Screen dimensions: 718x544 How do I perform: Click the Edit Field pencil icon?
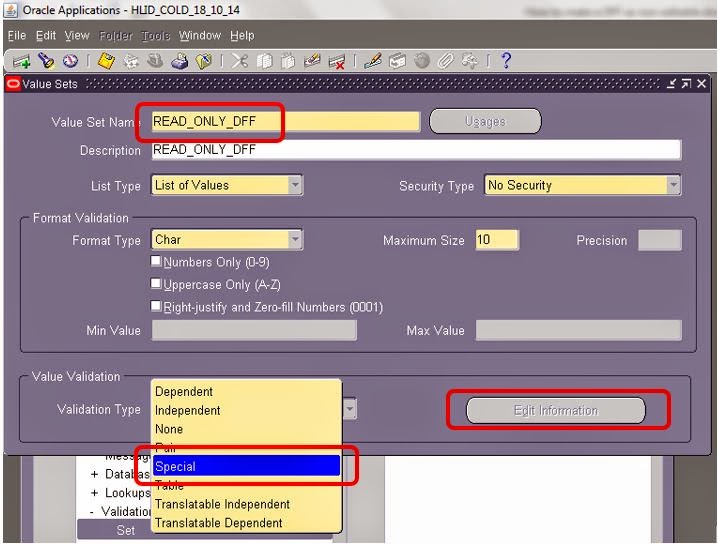click(373, 61)
